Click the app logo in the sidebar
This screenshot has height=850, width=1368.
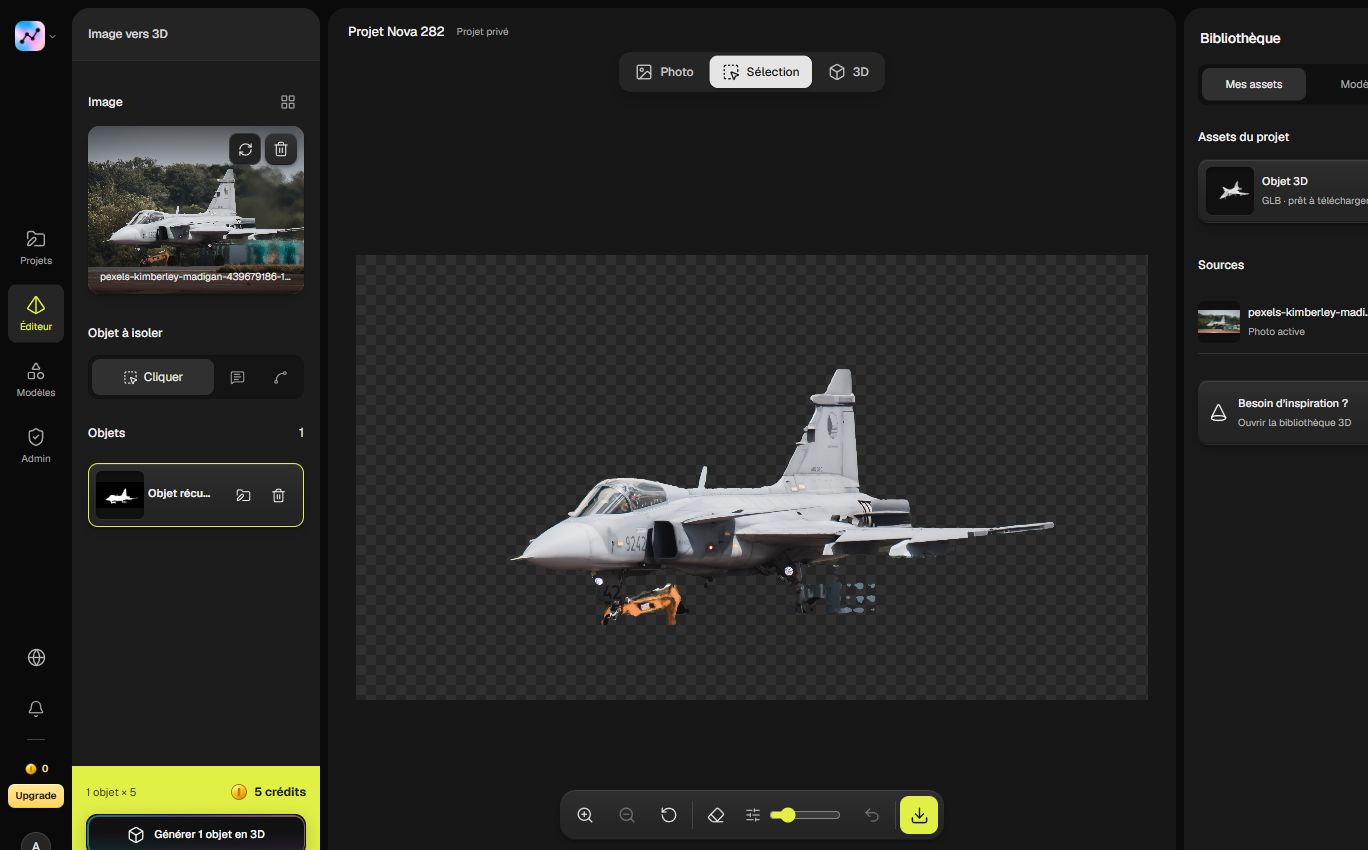click(x=30, y=35)
